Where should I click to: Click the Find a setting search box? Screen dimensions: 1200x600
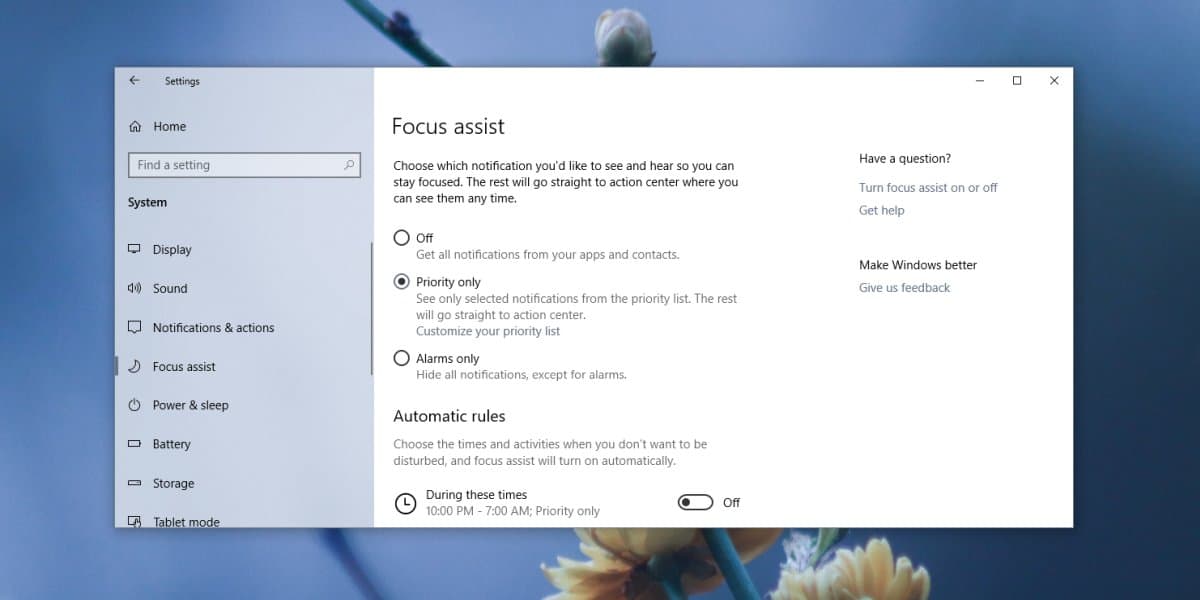point(244,165)
